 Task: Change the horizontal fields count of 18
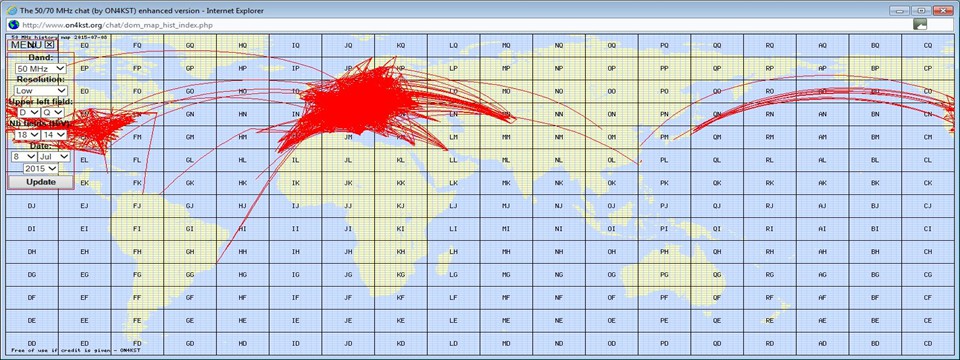click(28, 135)
